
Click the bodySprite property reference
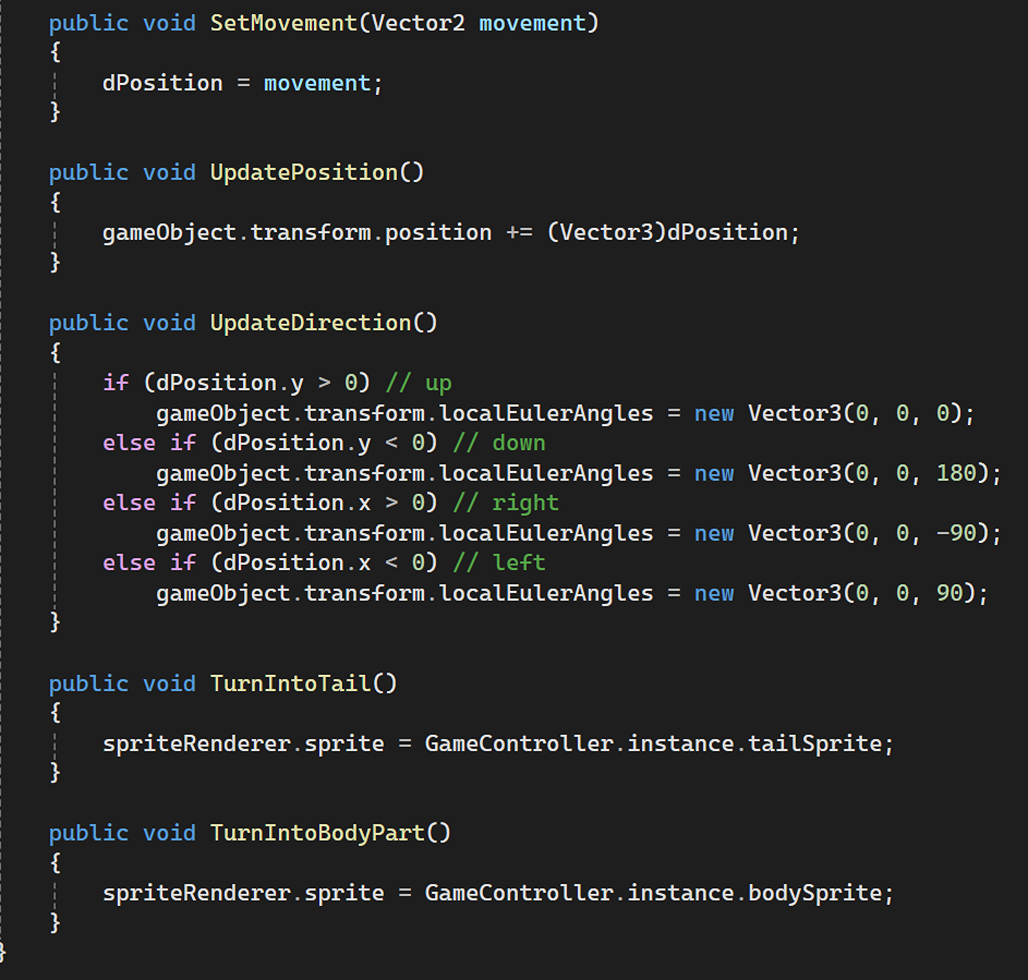[815, 892]
